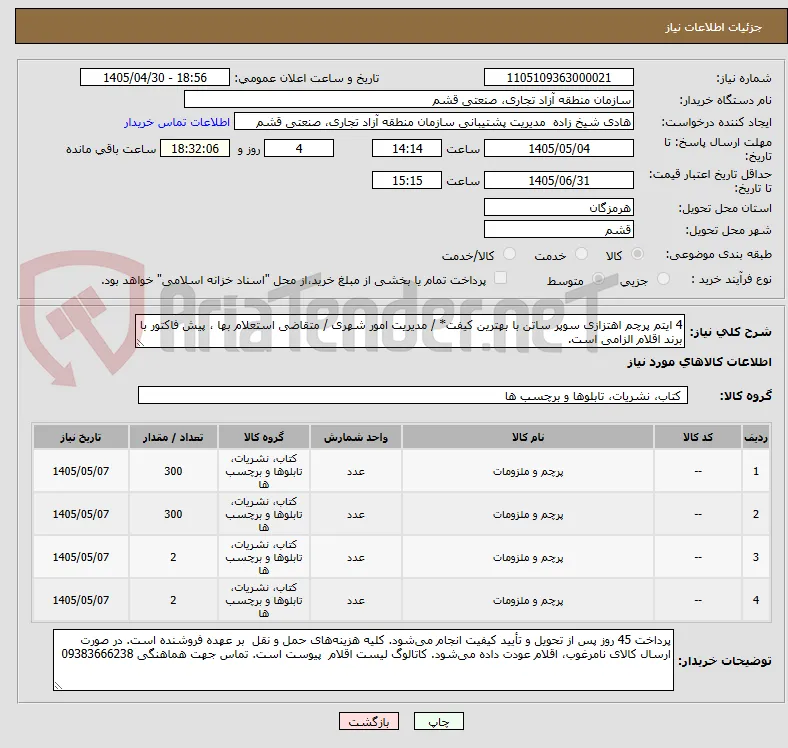The height and width of the screenshot is (748, 788).
Task: Click the اطلاعات کالاهای مورد نیاز heading
Action: [x=699, y=362]
